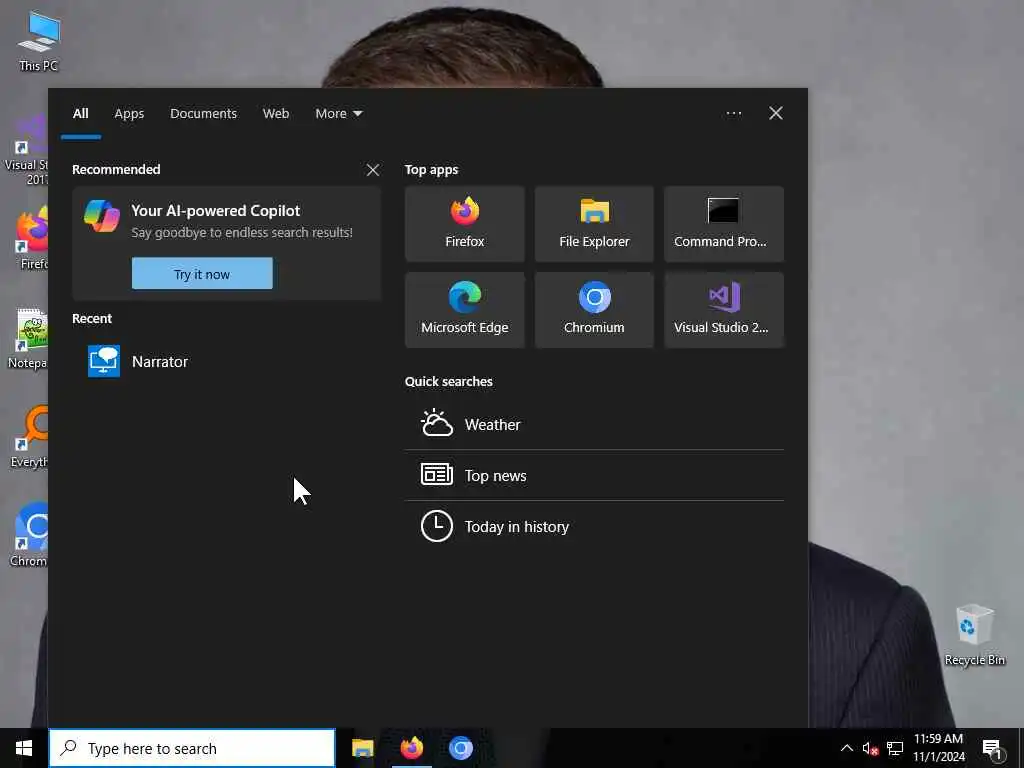Open Chromium on the taskbar

[x=460, y=748]
